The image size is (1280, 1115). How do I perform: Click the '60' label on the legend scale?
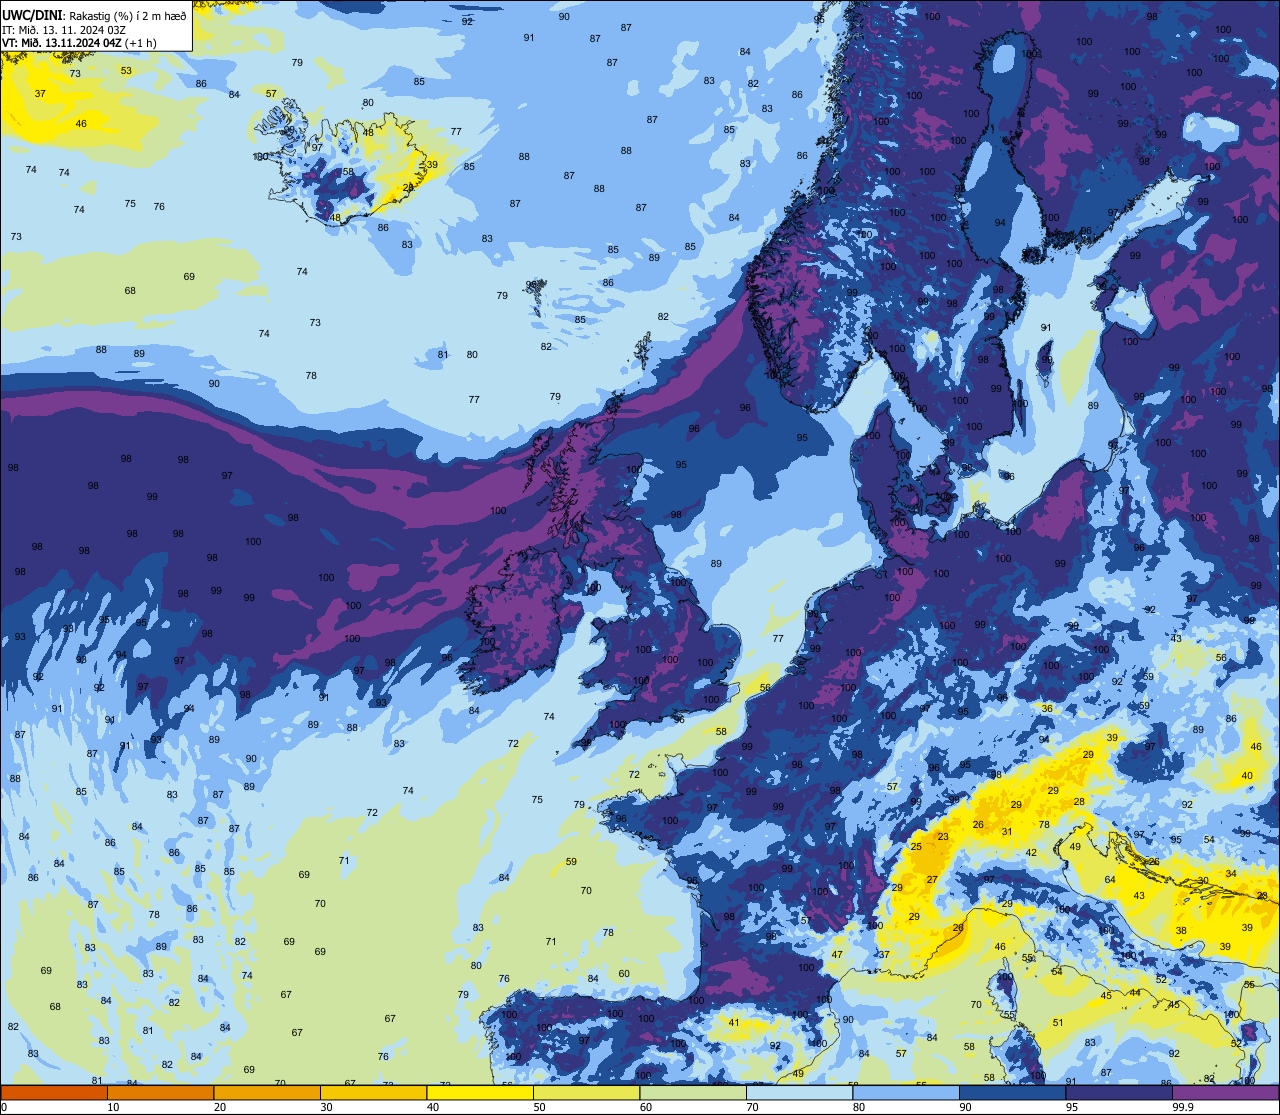(x=646, y=1106)
